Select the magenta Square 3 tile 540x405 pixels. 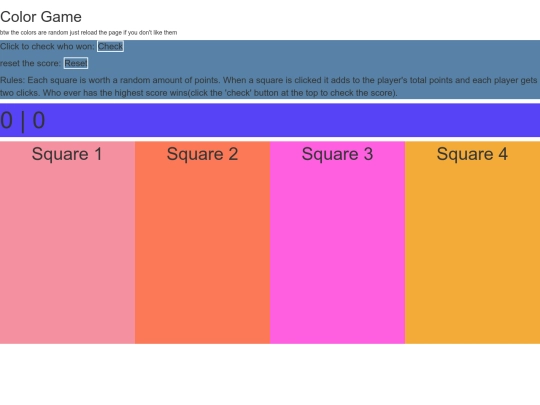pyautogui.click(x=338, y=242)
